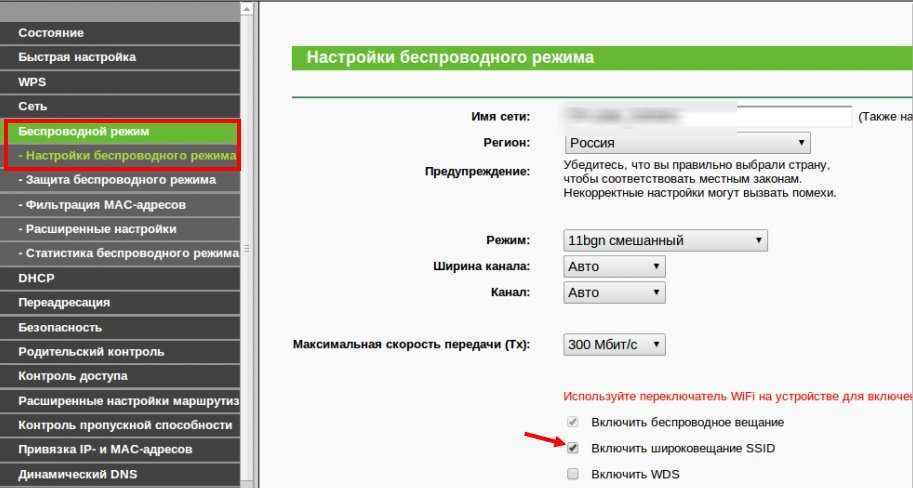Viewport: 913px width, 488px height.
Task: Open Привязка IP- и MAC-адресов section
Action: 119,450
